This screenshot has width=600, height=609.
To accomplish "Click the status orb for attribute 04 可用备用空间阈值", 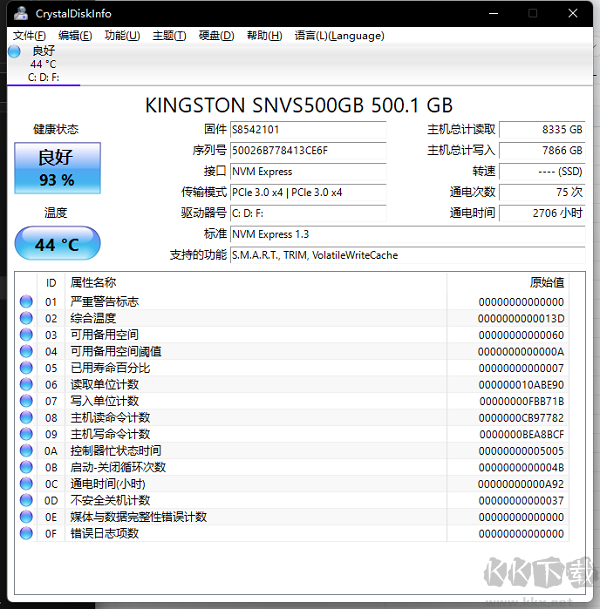I will click(x=26, y=351).
